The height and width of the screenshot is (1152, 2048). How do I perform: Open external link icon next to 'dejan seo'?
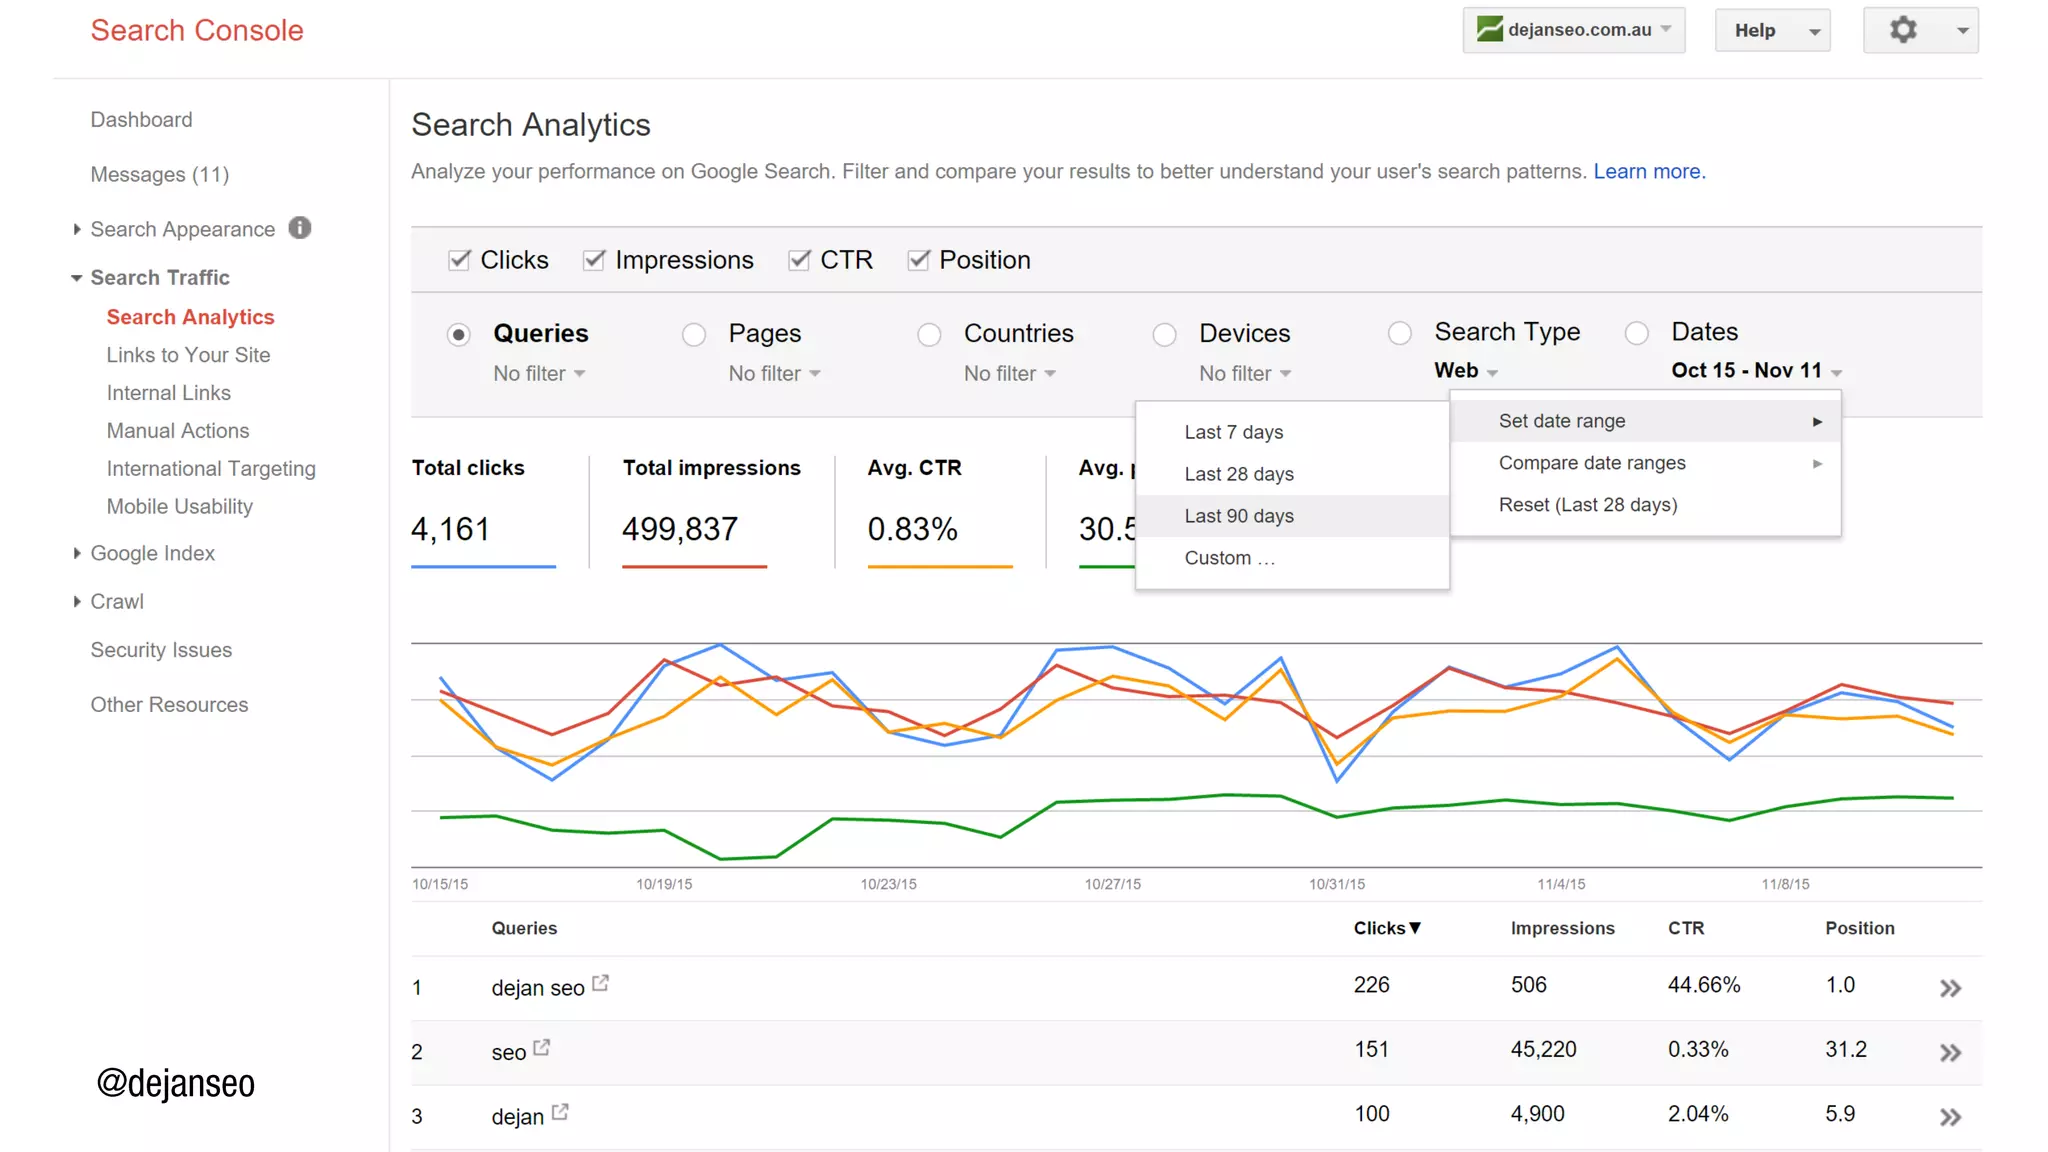click(x=600, y=984)
